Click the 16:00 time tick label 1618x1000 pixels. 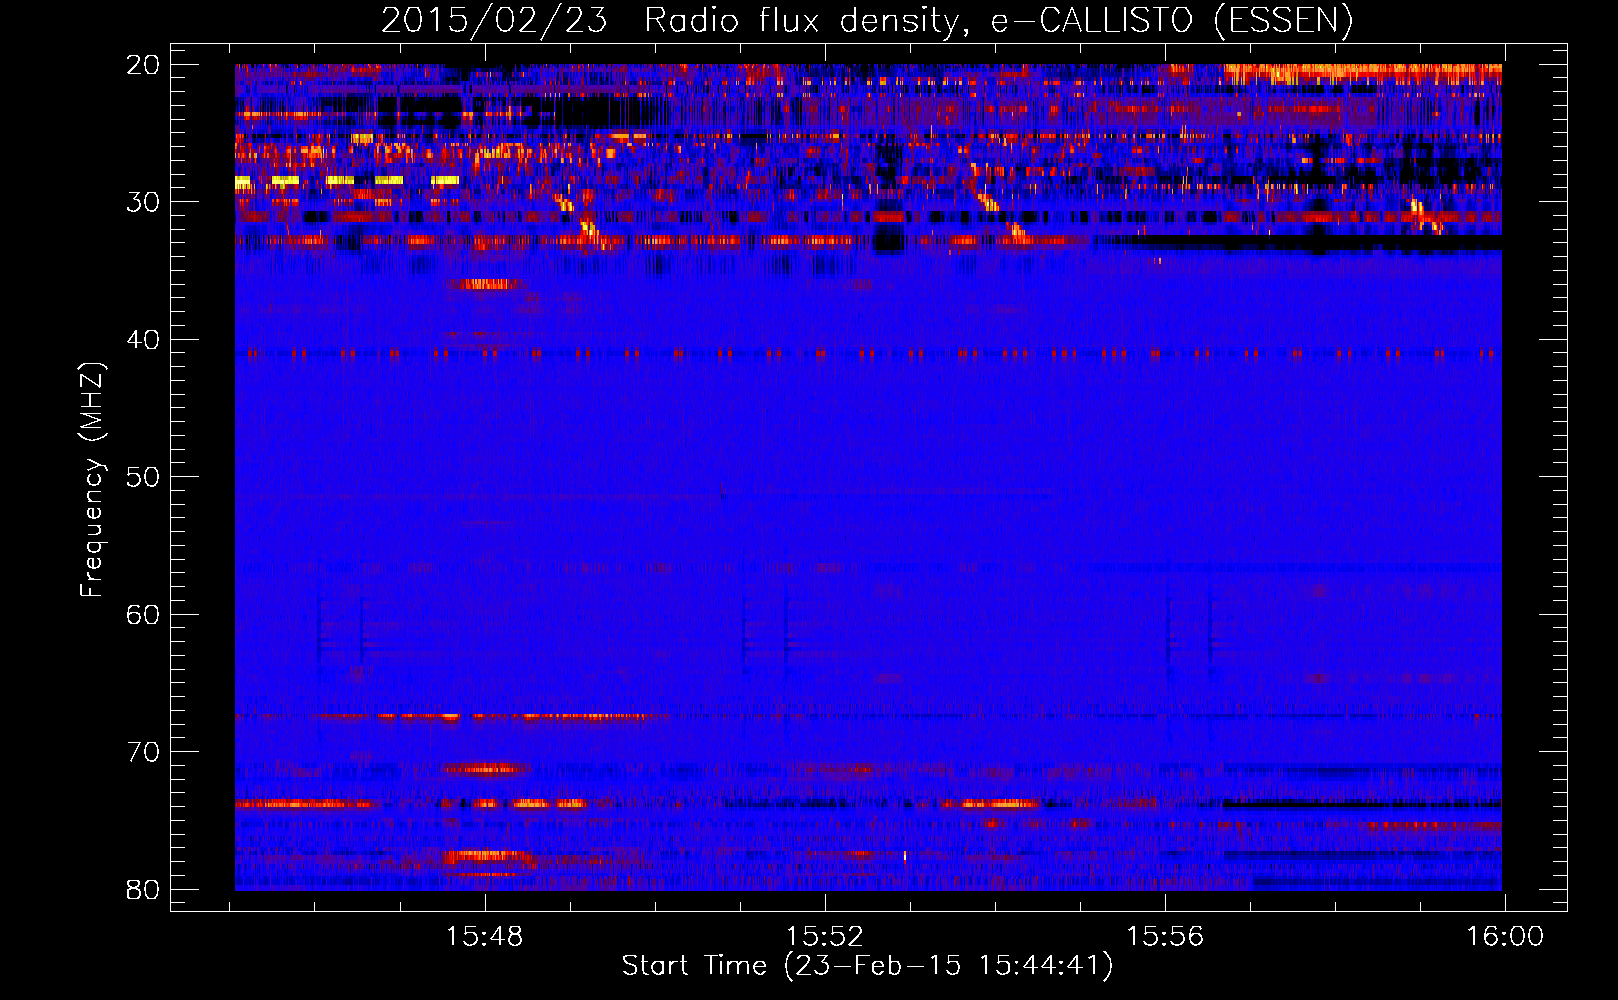(1505, 937)
